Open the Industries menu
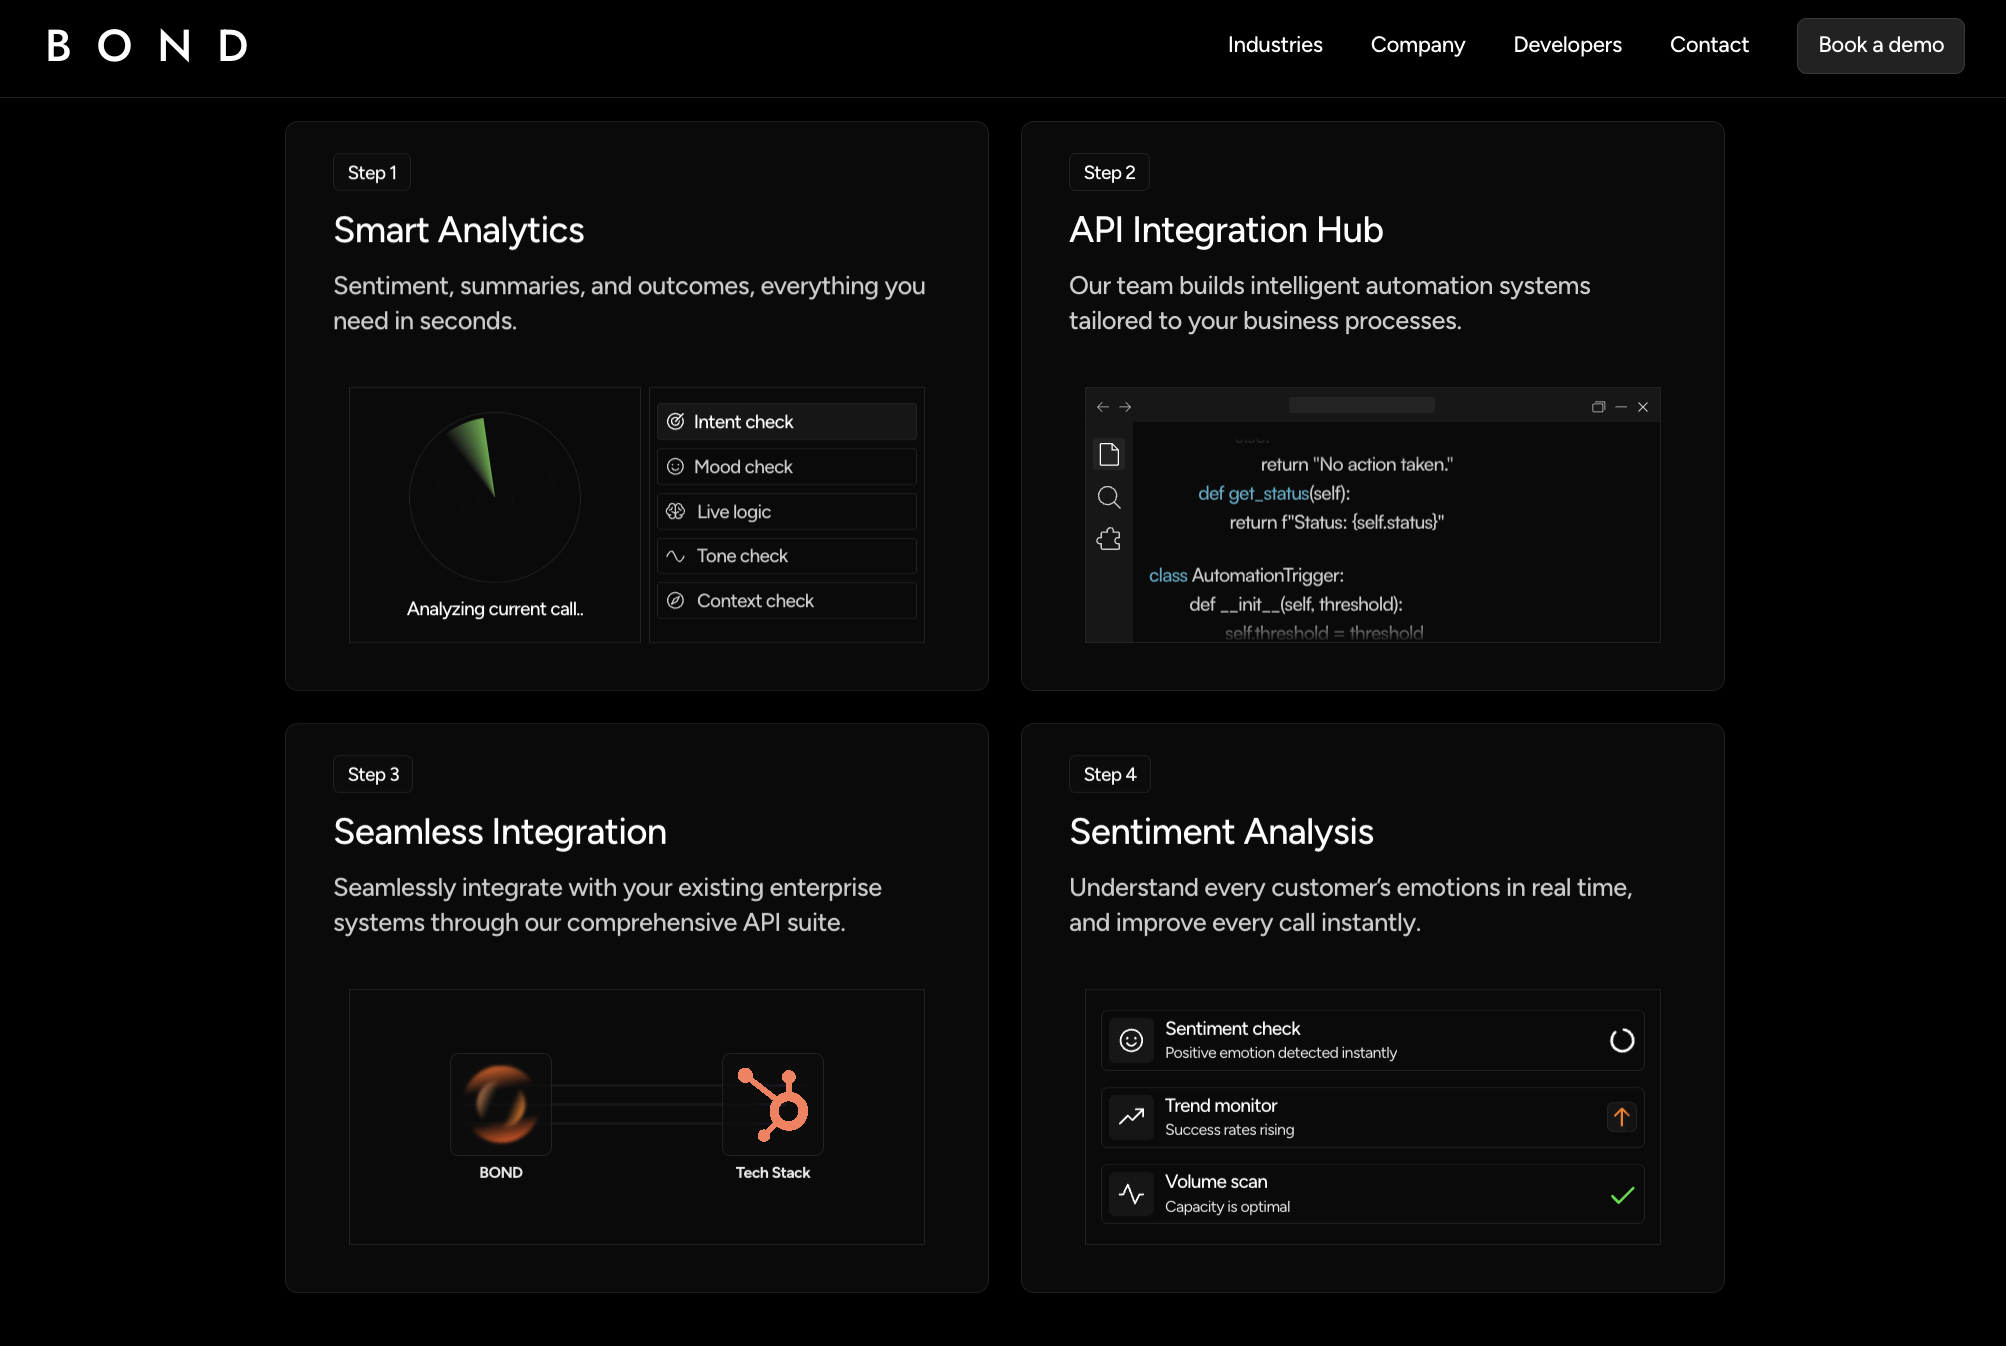Screen dimensions: 2006x1346 pyautogui.click(x=1274, y=45)
